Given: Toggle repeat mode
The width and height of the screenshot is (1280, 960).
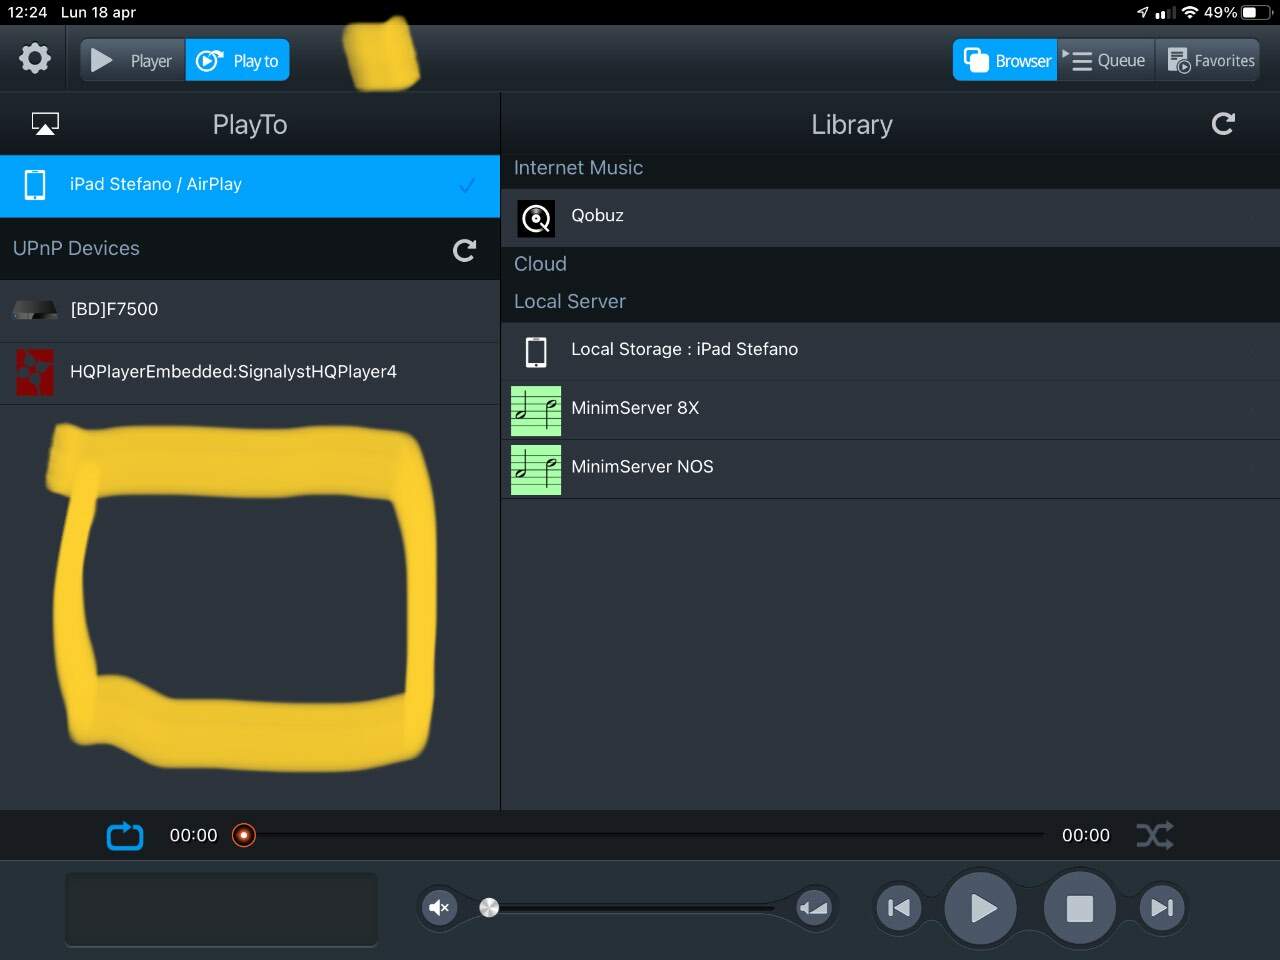Looking at the screenshot, I should pyautogui.click(x=125, y=836).
